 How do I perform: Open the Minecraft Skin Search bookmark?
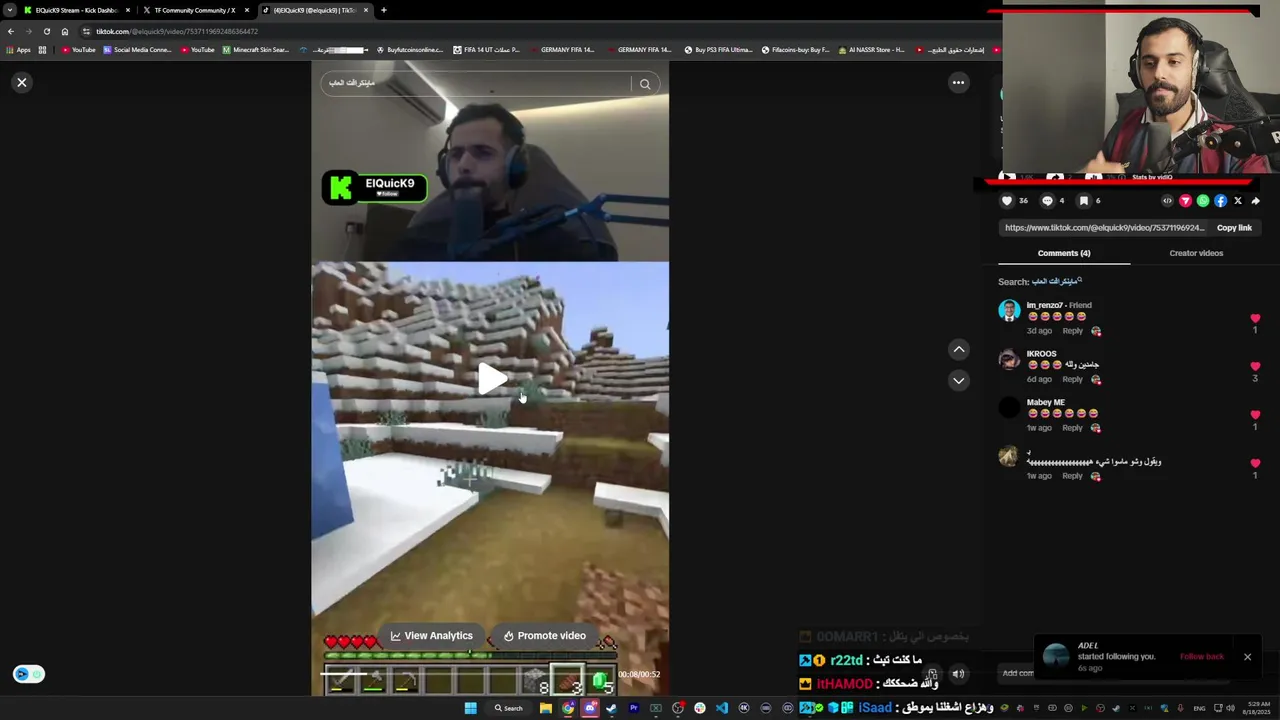click(x=255, y=50)
